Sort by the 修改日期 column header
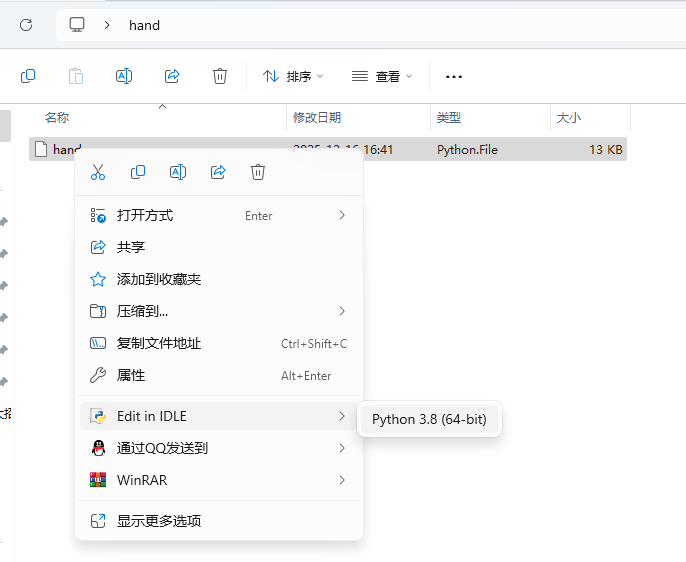Image resolution: width=686 pixels, height=562 pixels. point(317,117)
